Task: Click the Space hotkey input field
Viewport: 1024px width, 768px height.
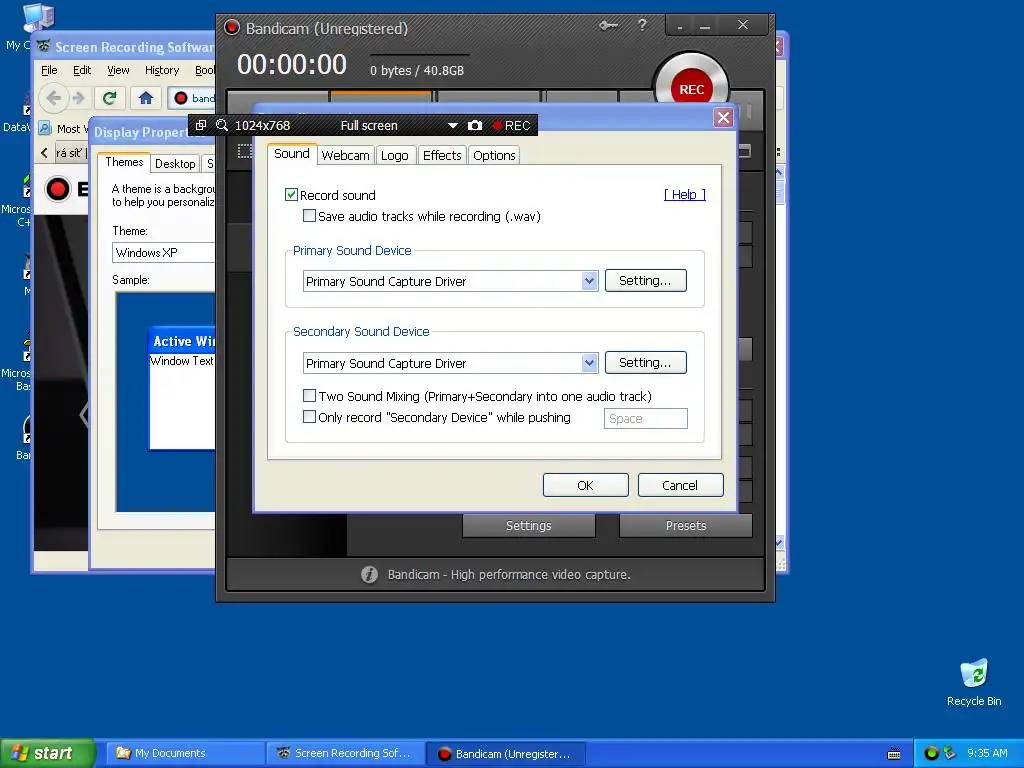Action: click(645, 419)
